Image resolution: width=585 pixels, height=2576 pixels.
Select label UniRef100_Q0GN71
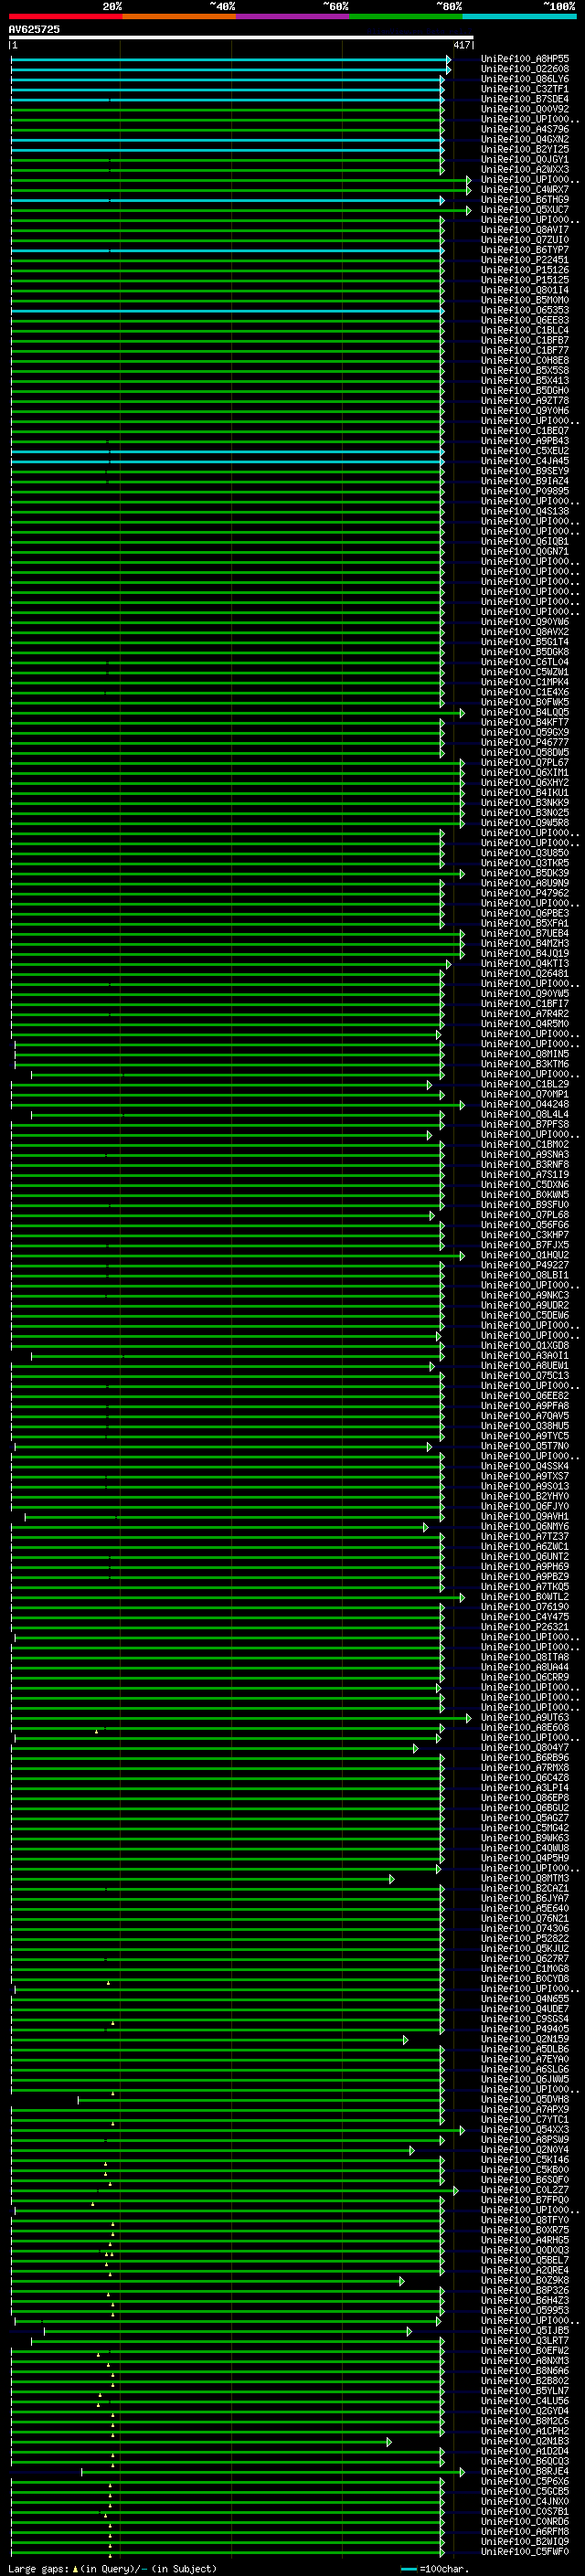(525, 552)
